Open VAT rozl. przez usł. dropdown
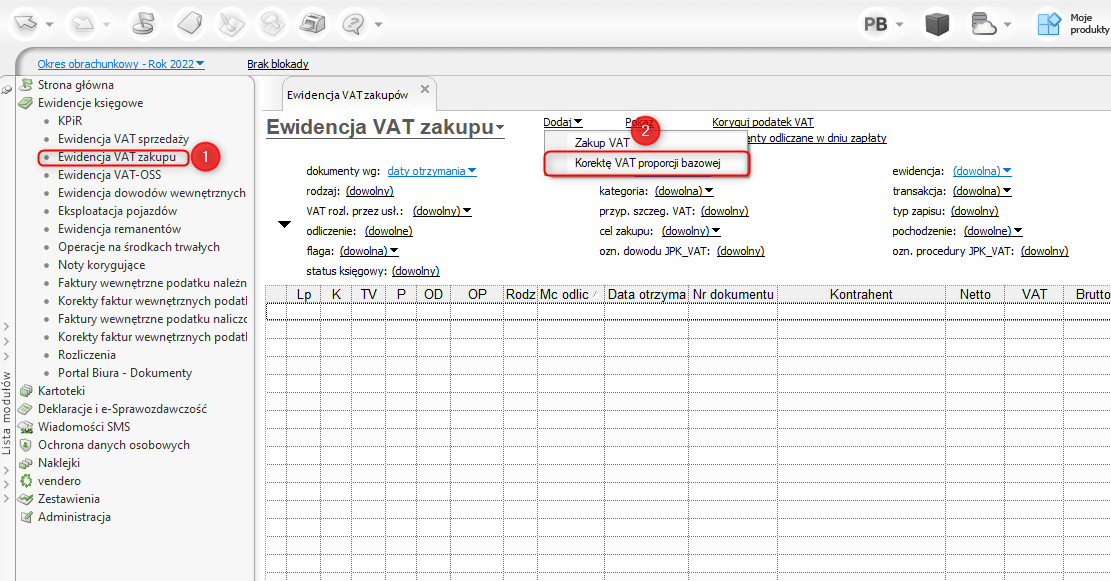The height and width of the screenshot is (581, 1111). (441, 210)
